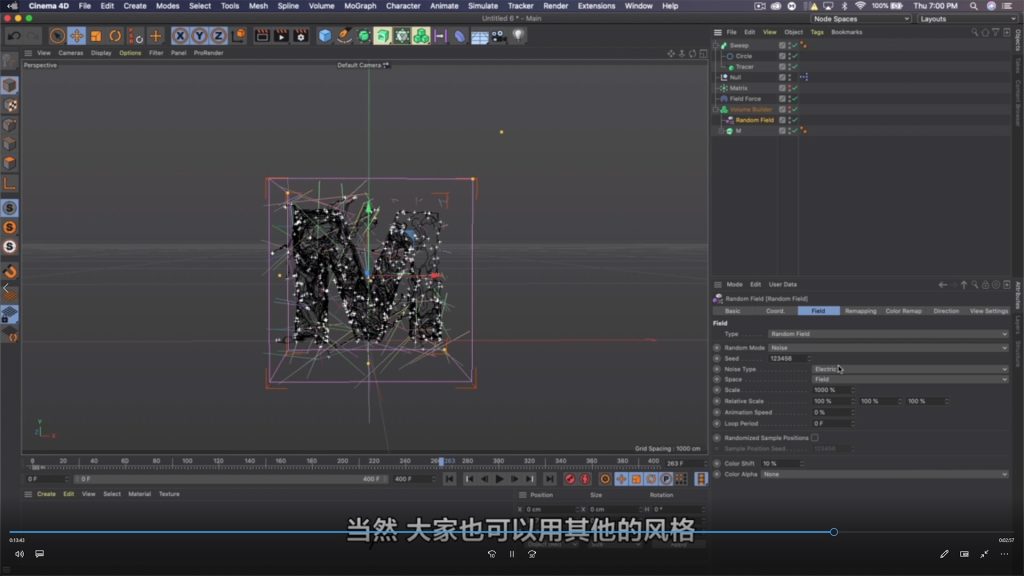1024x576 pixels.
Task: Select the Move tool in top toolbar
Action: click(x=76, y=36)
